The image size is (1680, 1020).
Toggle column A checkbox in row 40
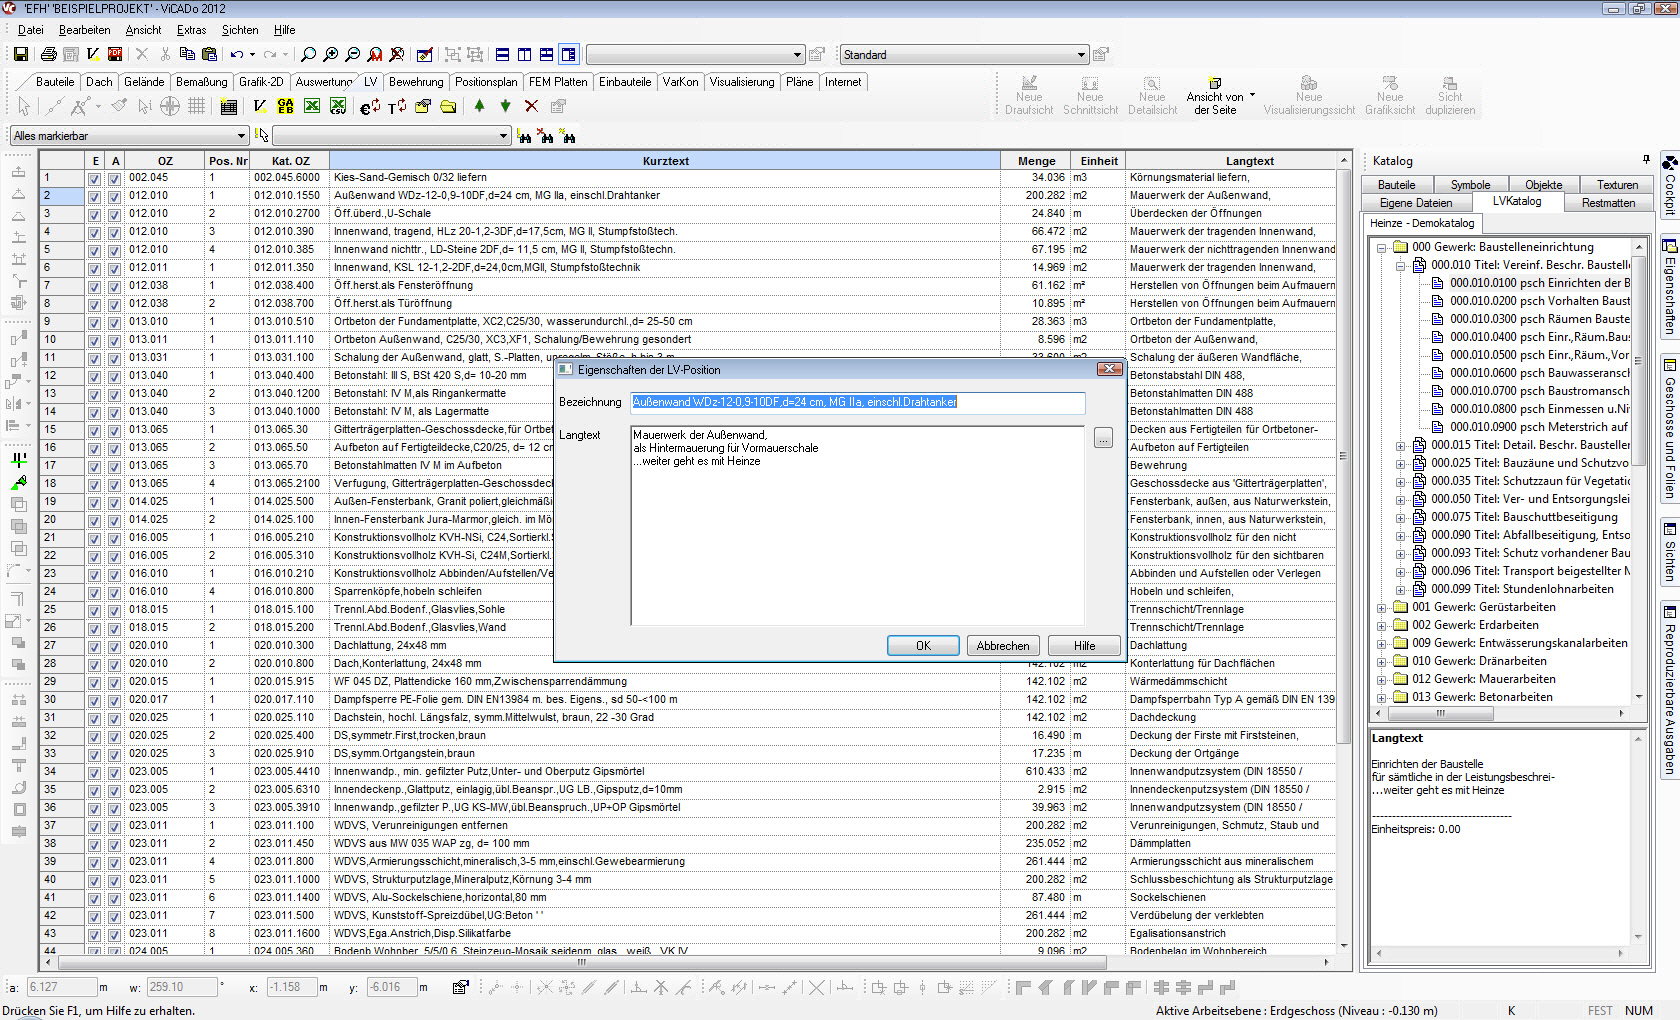point(114,880)
